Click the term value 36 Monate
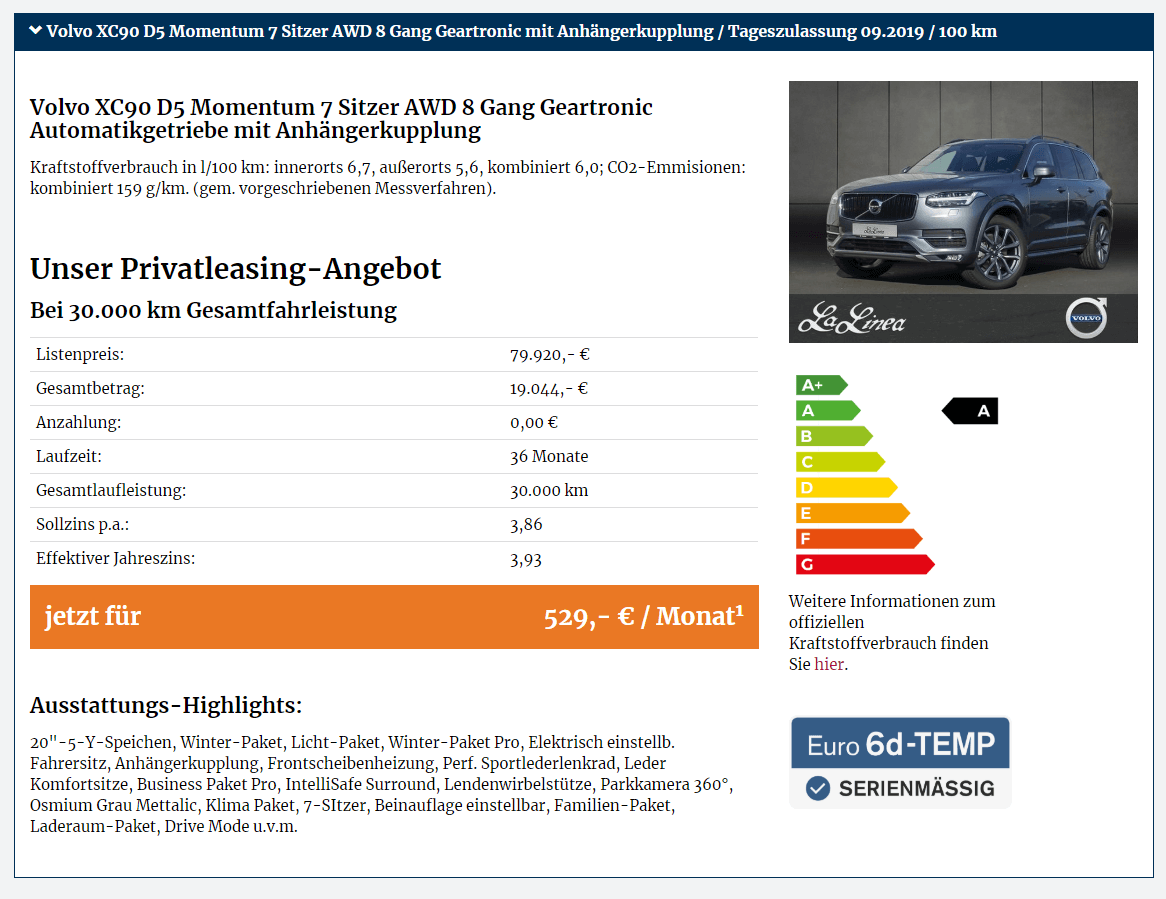This screenshot has width=1166, height=899. click(549, 457)
